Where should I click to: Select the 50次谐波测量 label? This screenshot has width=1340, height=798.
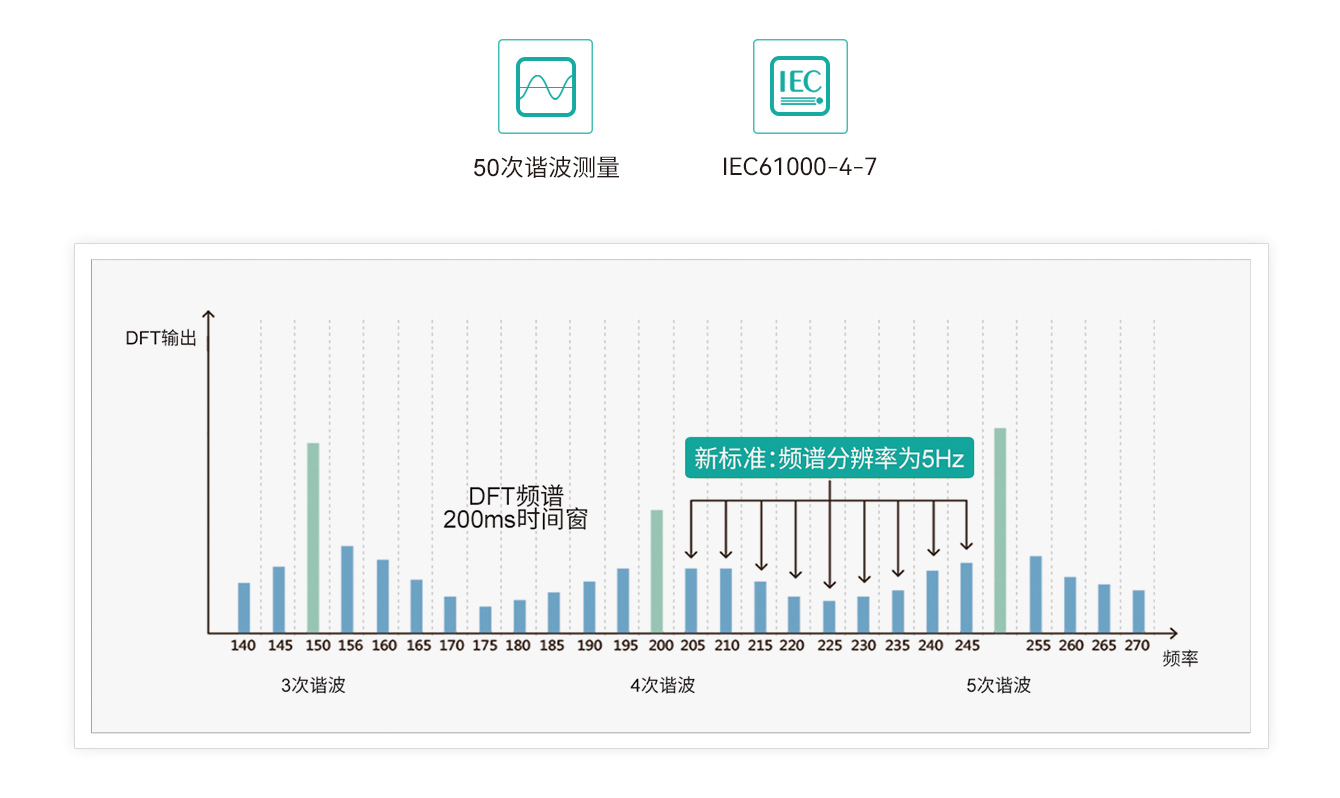pos(546,167)
